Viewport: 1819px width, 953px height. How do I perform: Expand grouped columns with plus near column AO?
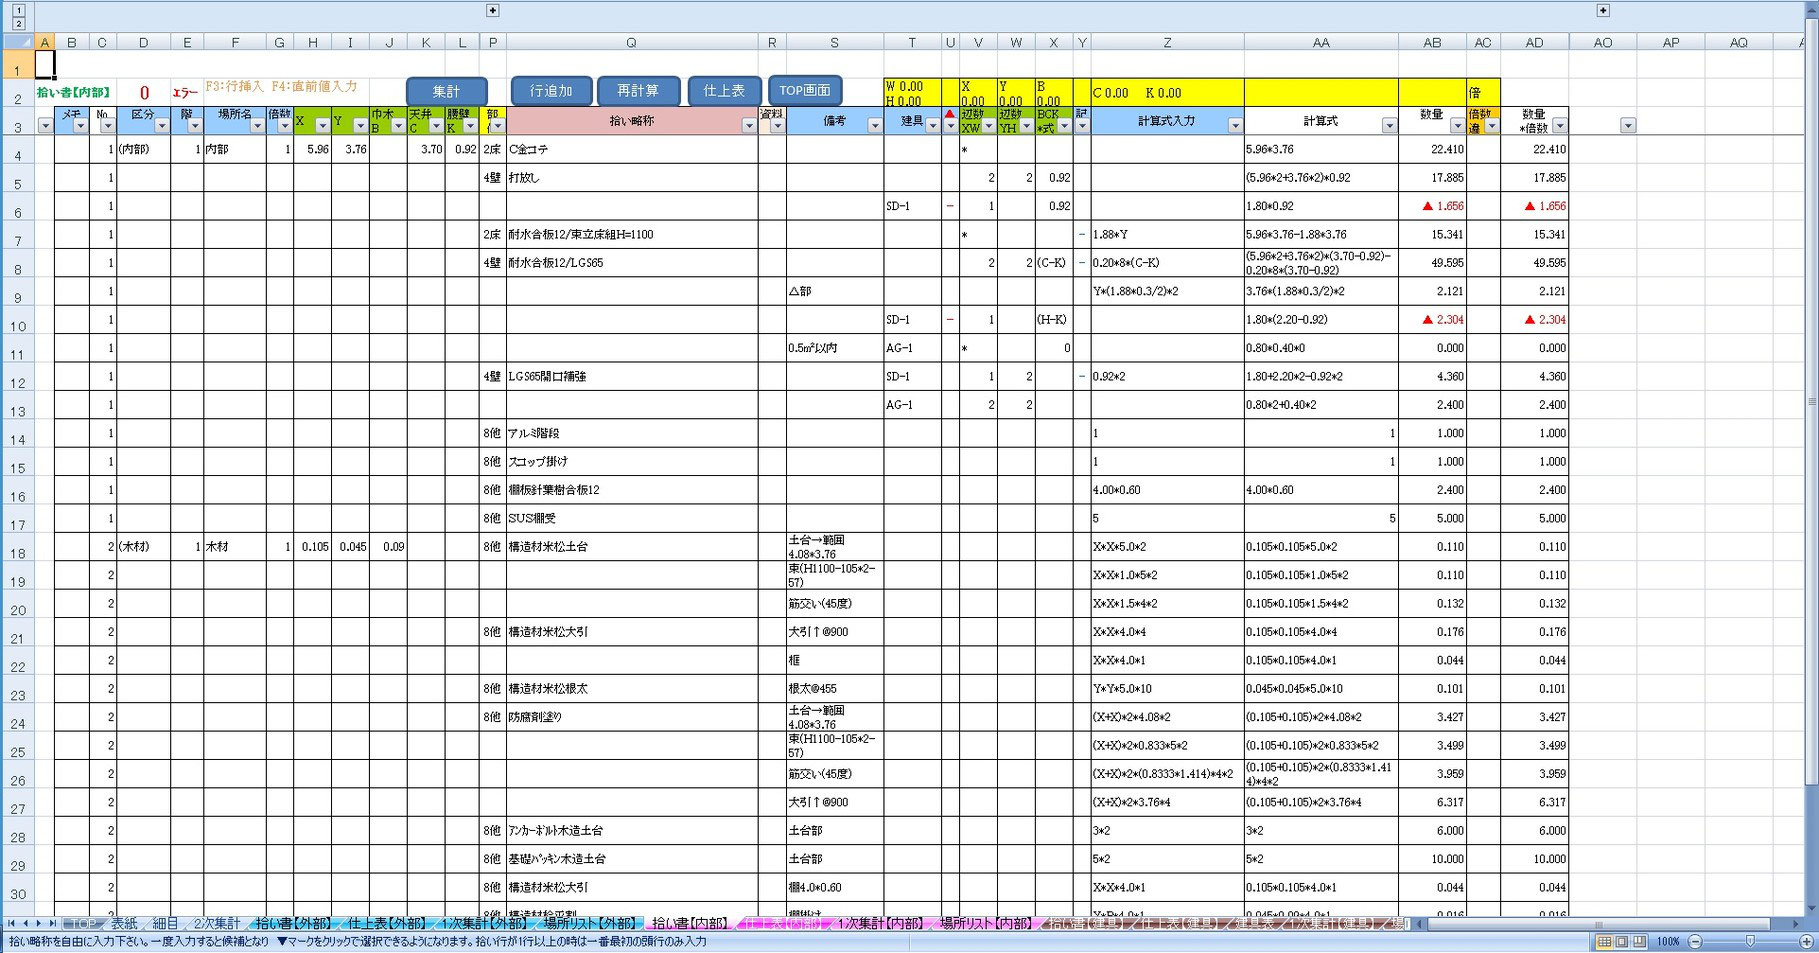[1603, 10]
